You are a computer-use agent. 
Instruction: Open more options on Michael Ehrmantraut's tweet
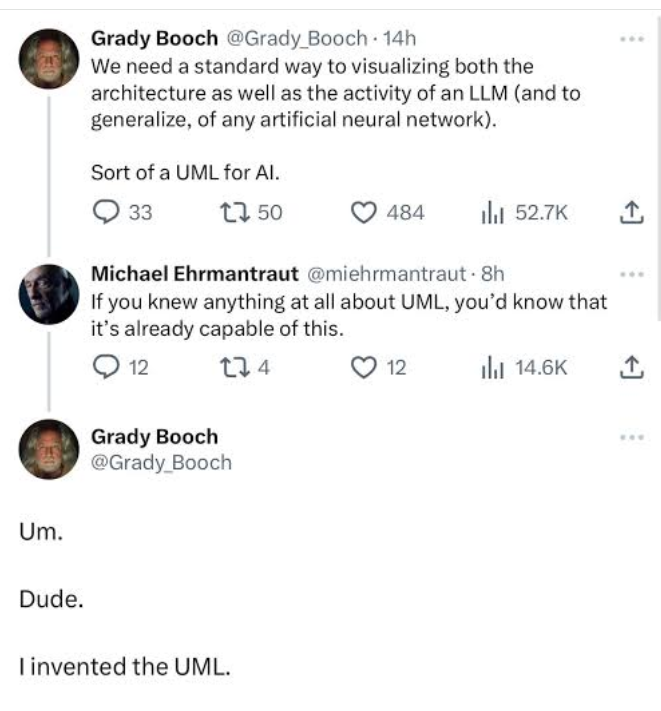click(x=630, y=273)
